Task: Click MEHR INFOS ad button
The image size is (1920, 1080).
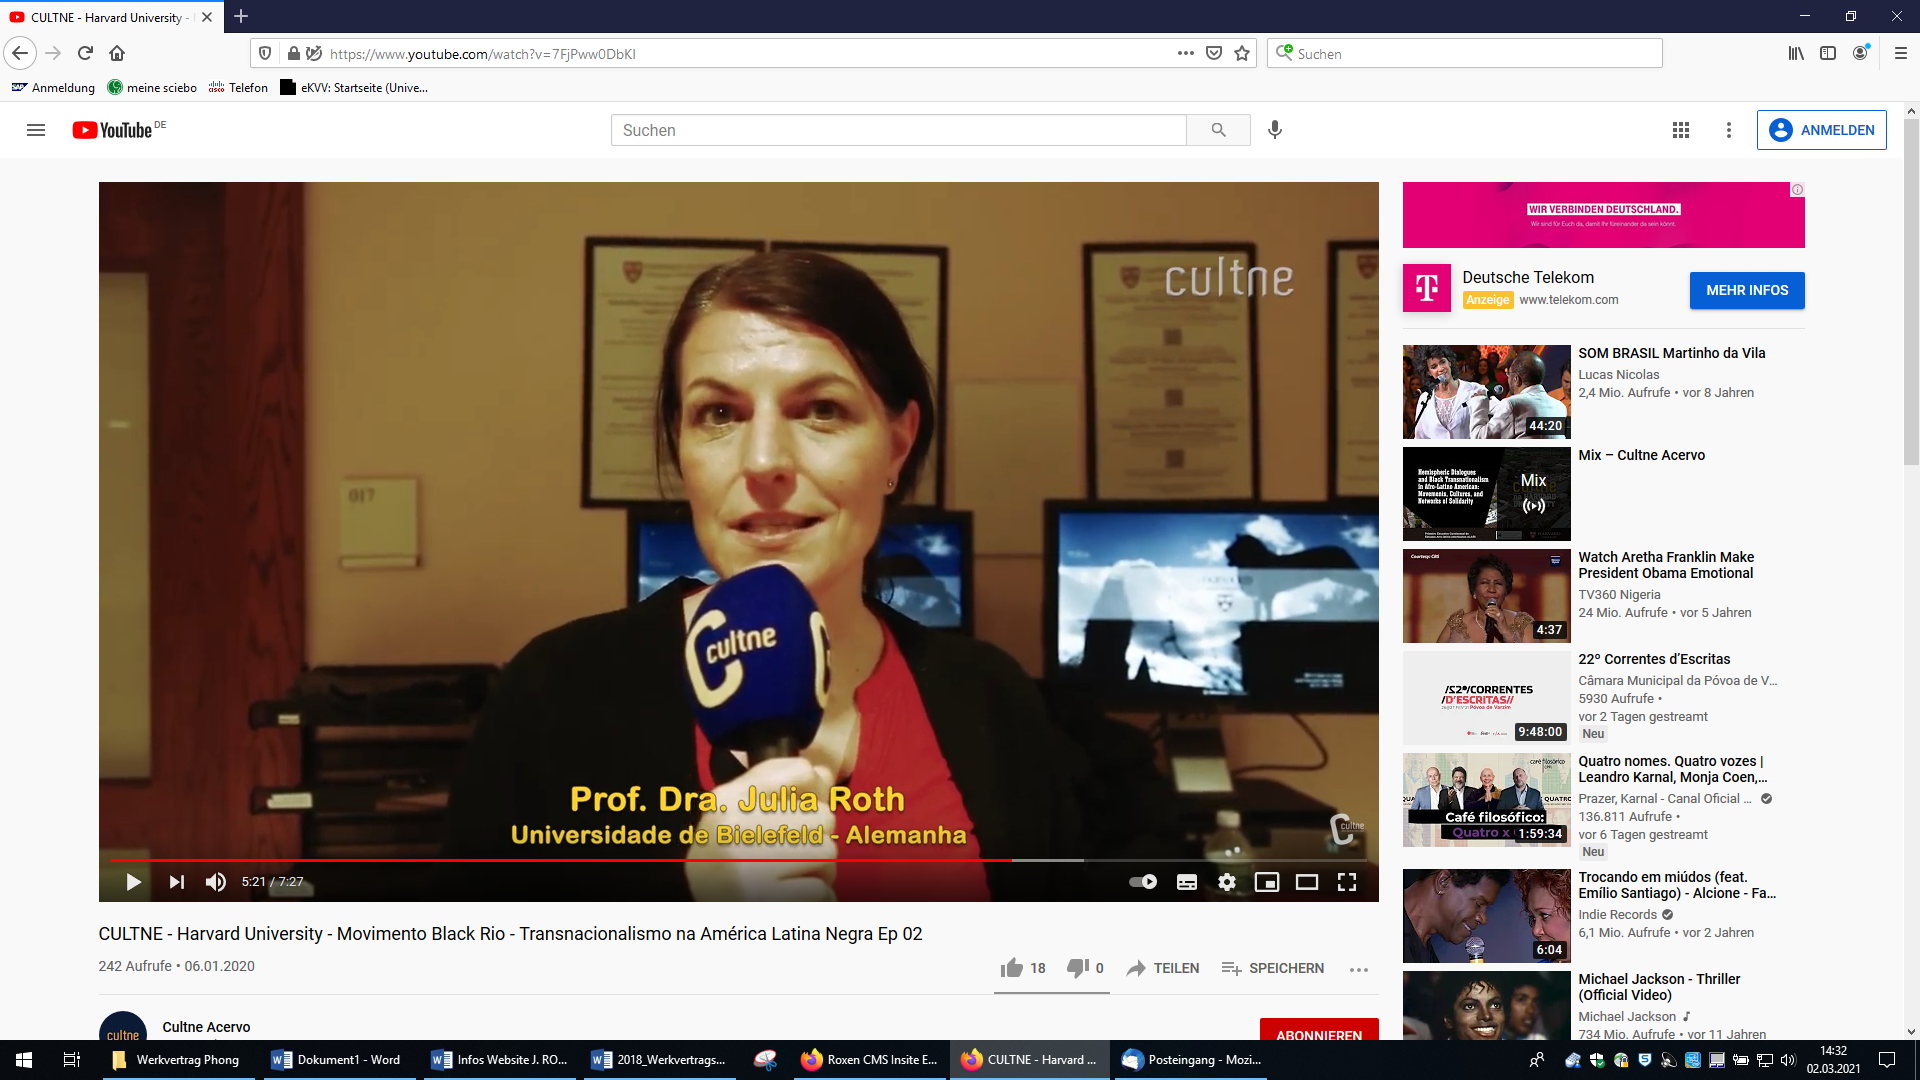Action: 1747,290
